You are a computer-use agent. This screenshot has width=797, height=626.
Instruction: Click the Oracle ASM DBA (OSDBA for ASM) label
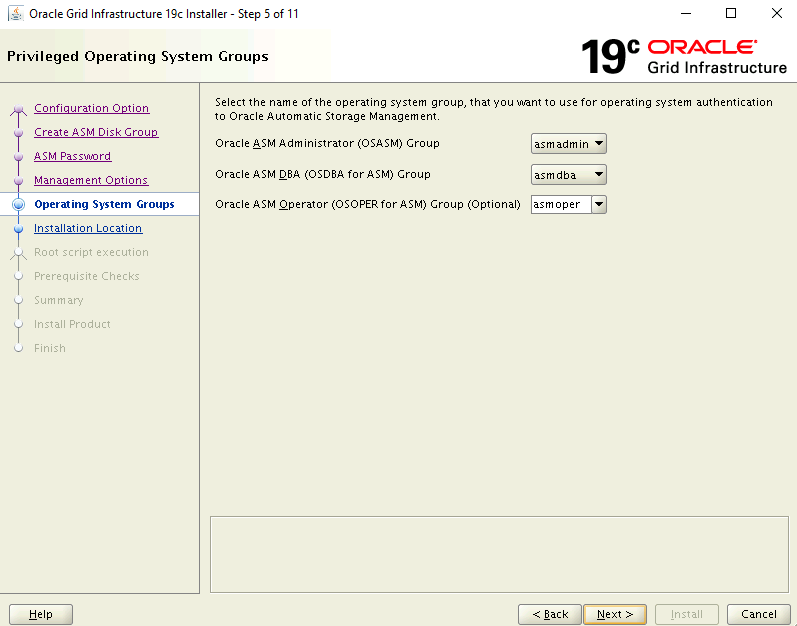click(x=323, y=174)
